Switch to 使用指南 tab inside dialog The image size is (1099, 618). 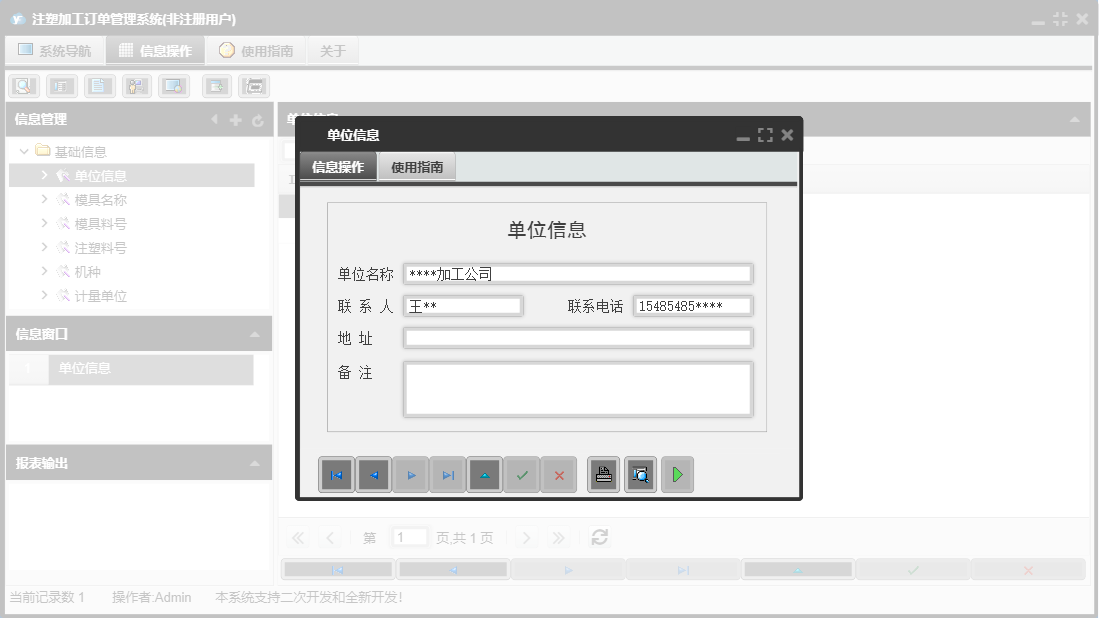point(417,167)
